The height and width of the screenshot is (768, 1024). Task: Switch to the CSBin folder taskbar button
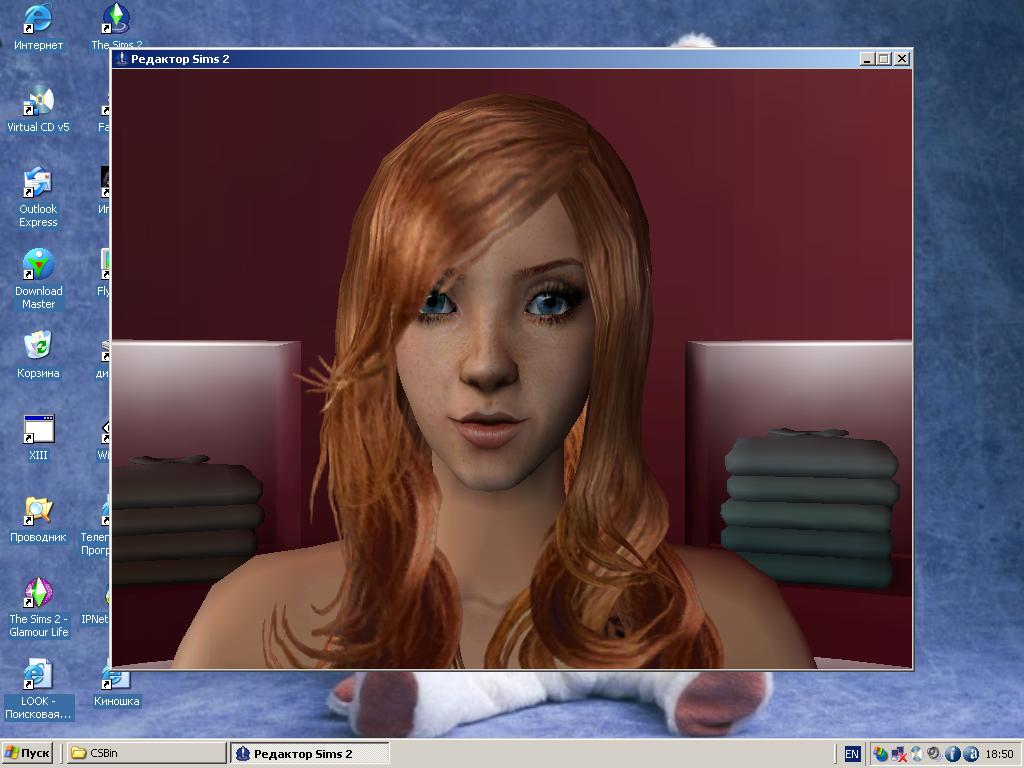147,754
